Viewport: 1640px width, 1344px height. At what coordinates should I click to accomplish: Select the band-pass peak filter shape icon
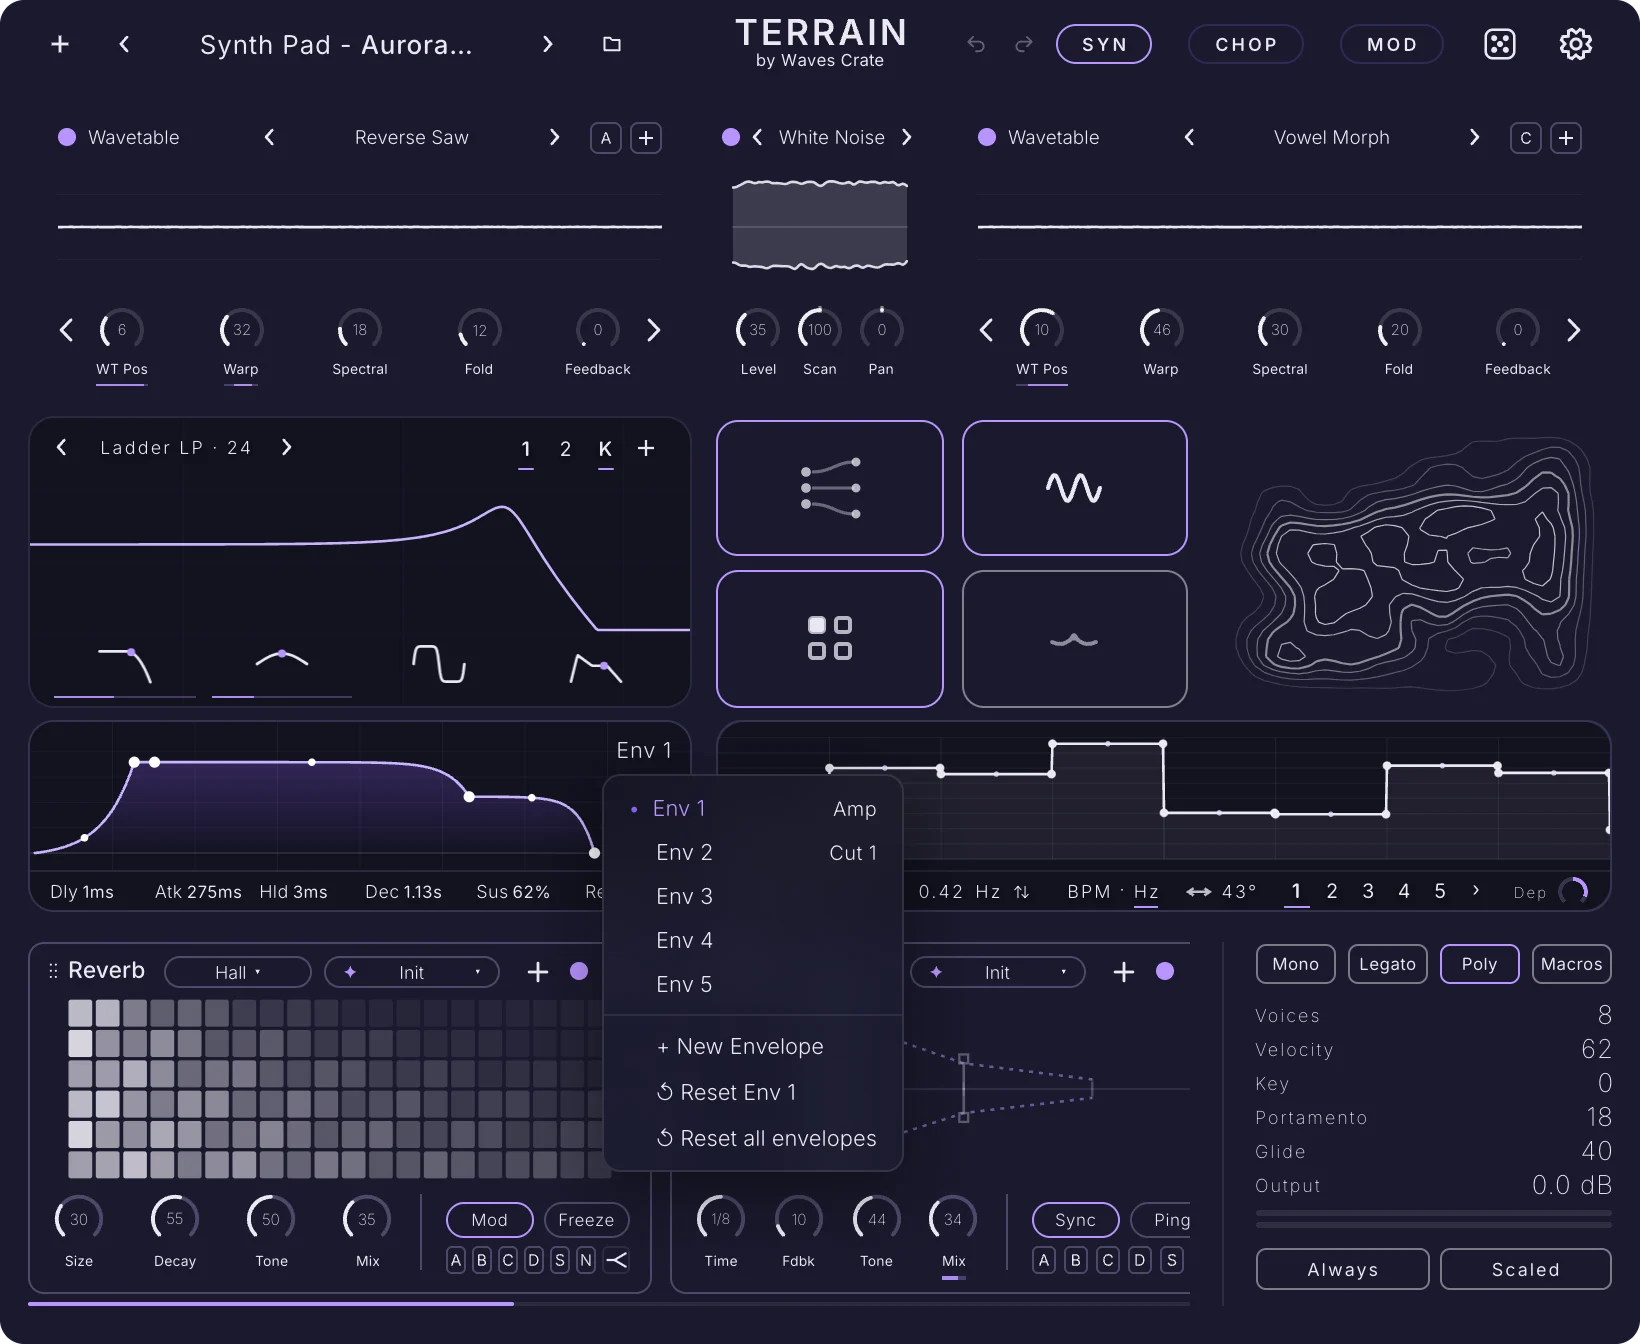tap(282, 659)
